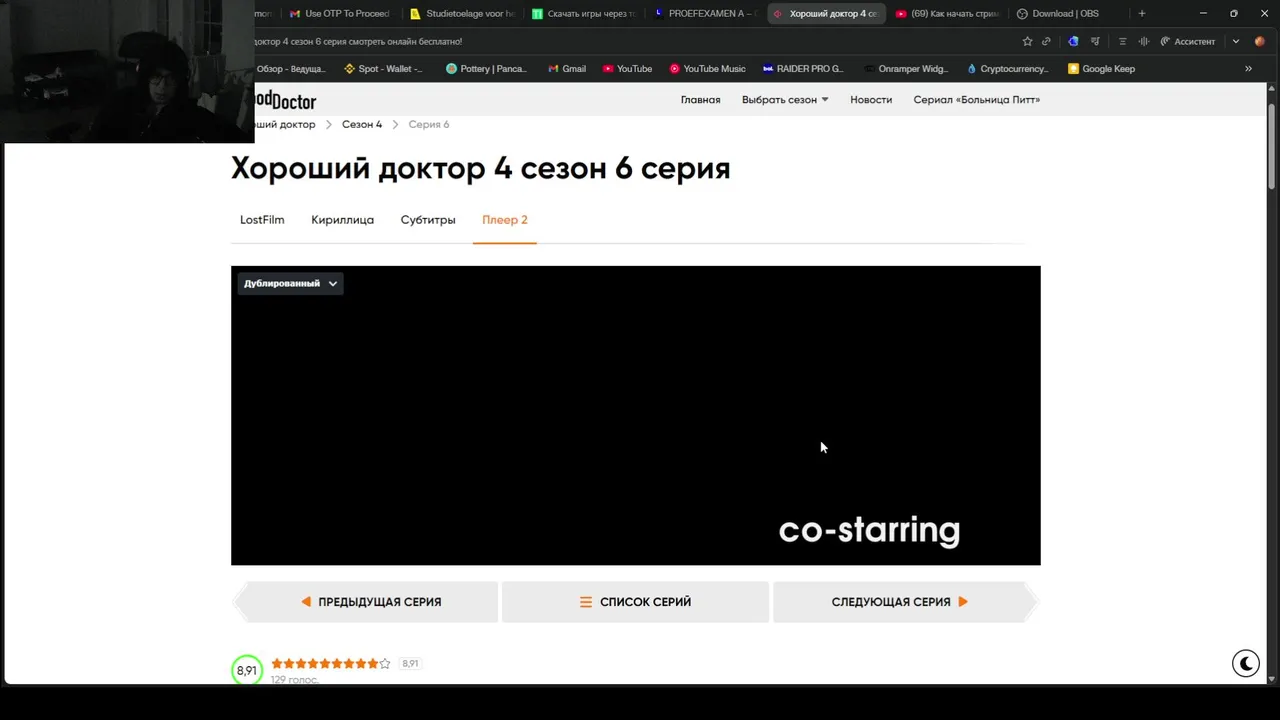Image resolution: width=1280 pixels, height=720 pixels.
Task: Open the three-lines reader icon in toolbar
Action: point(1122,41)
